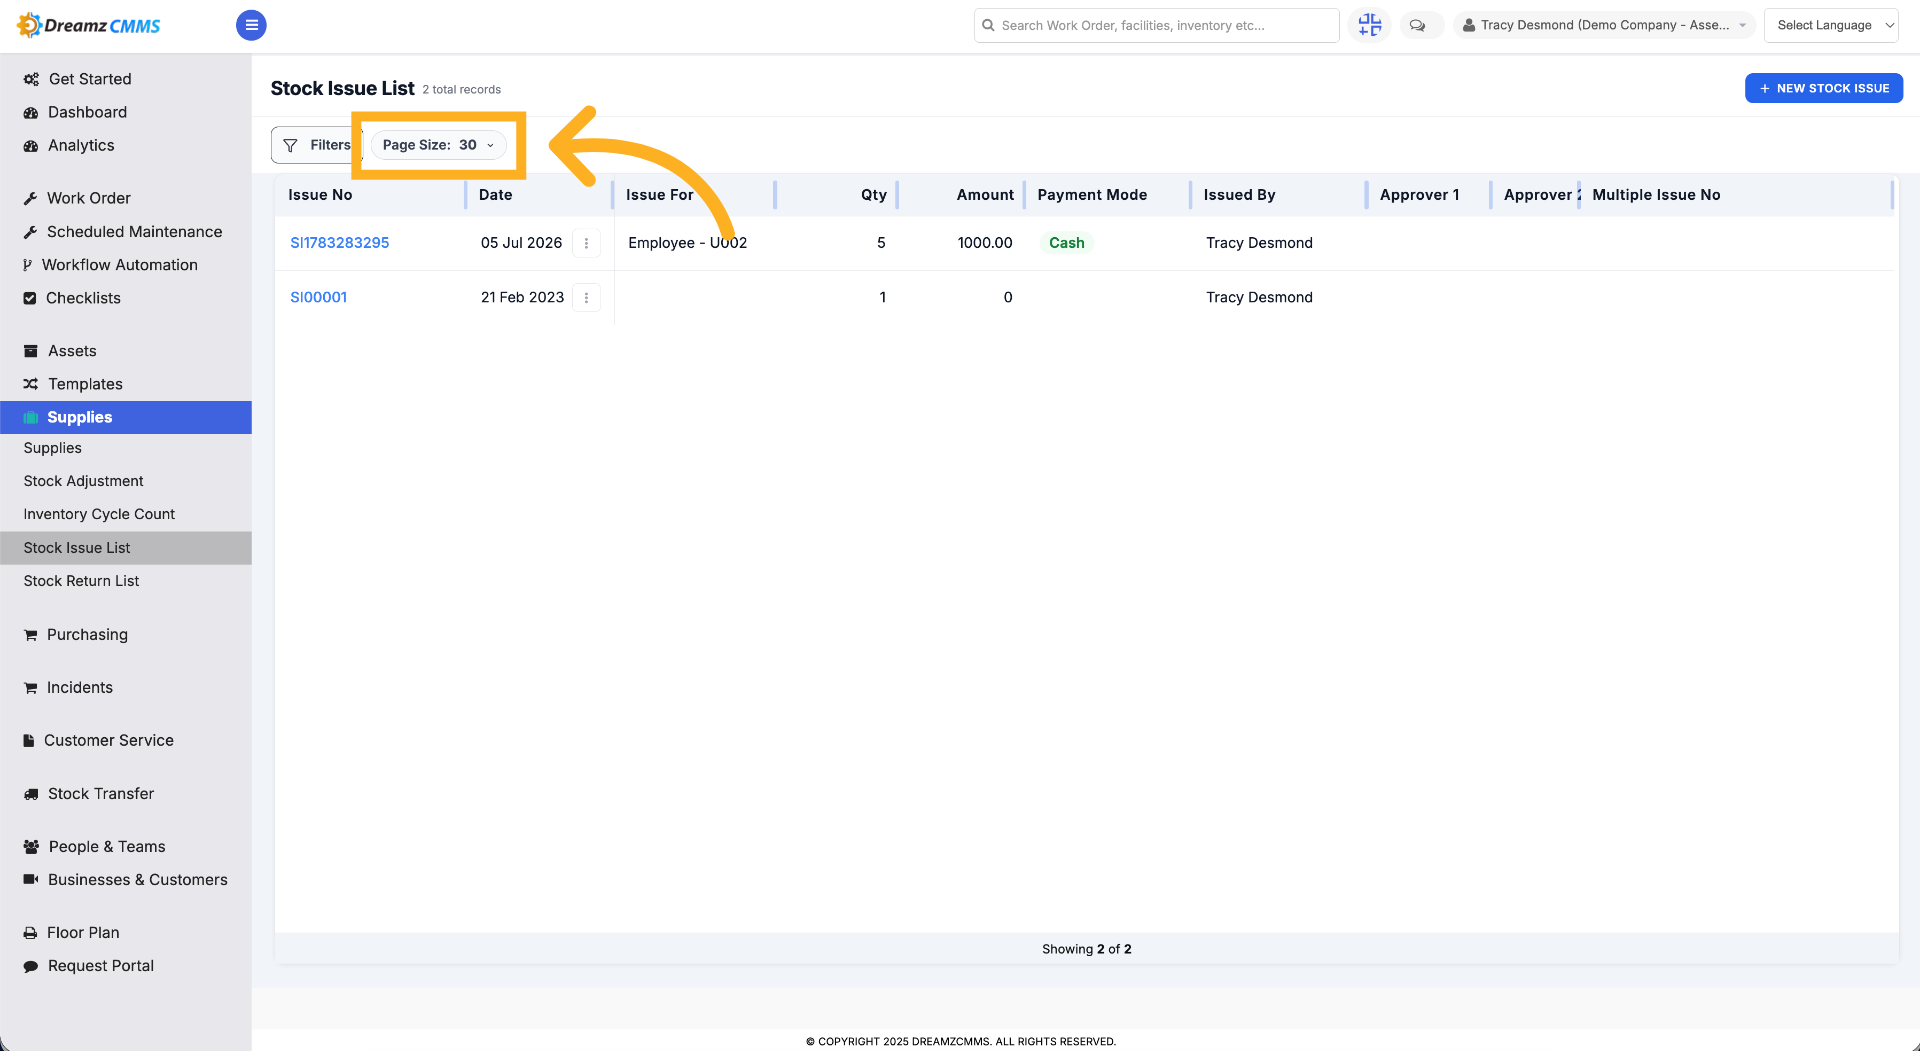Click the Workflow Automation branch icon
The image size is (1920, 1051).
(28, 265)
